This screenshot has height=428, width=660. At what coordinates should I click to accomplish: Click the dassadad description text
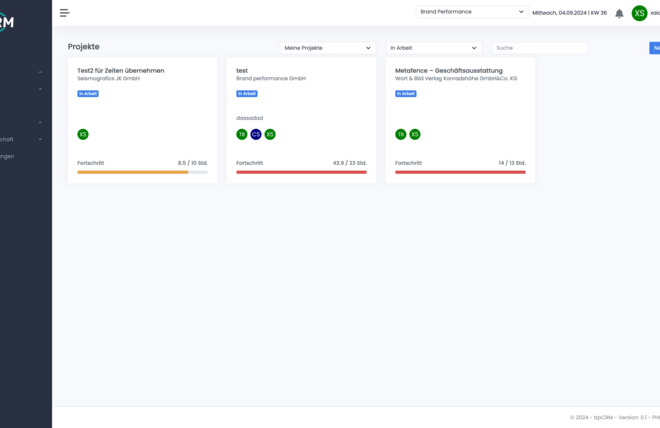pyautogui.click(x=250, y=118)
